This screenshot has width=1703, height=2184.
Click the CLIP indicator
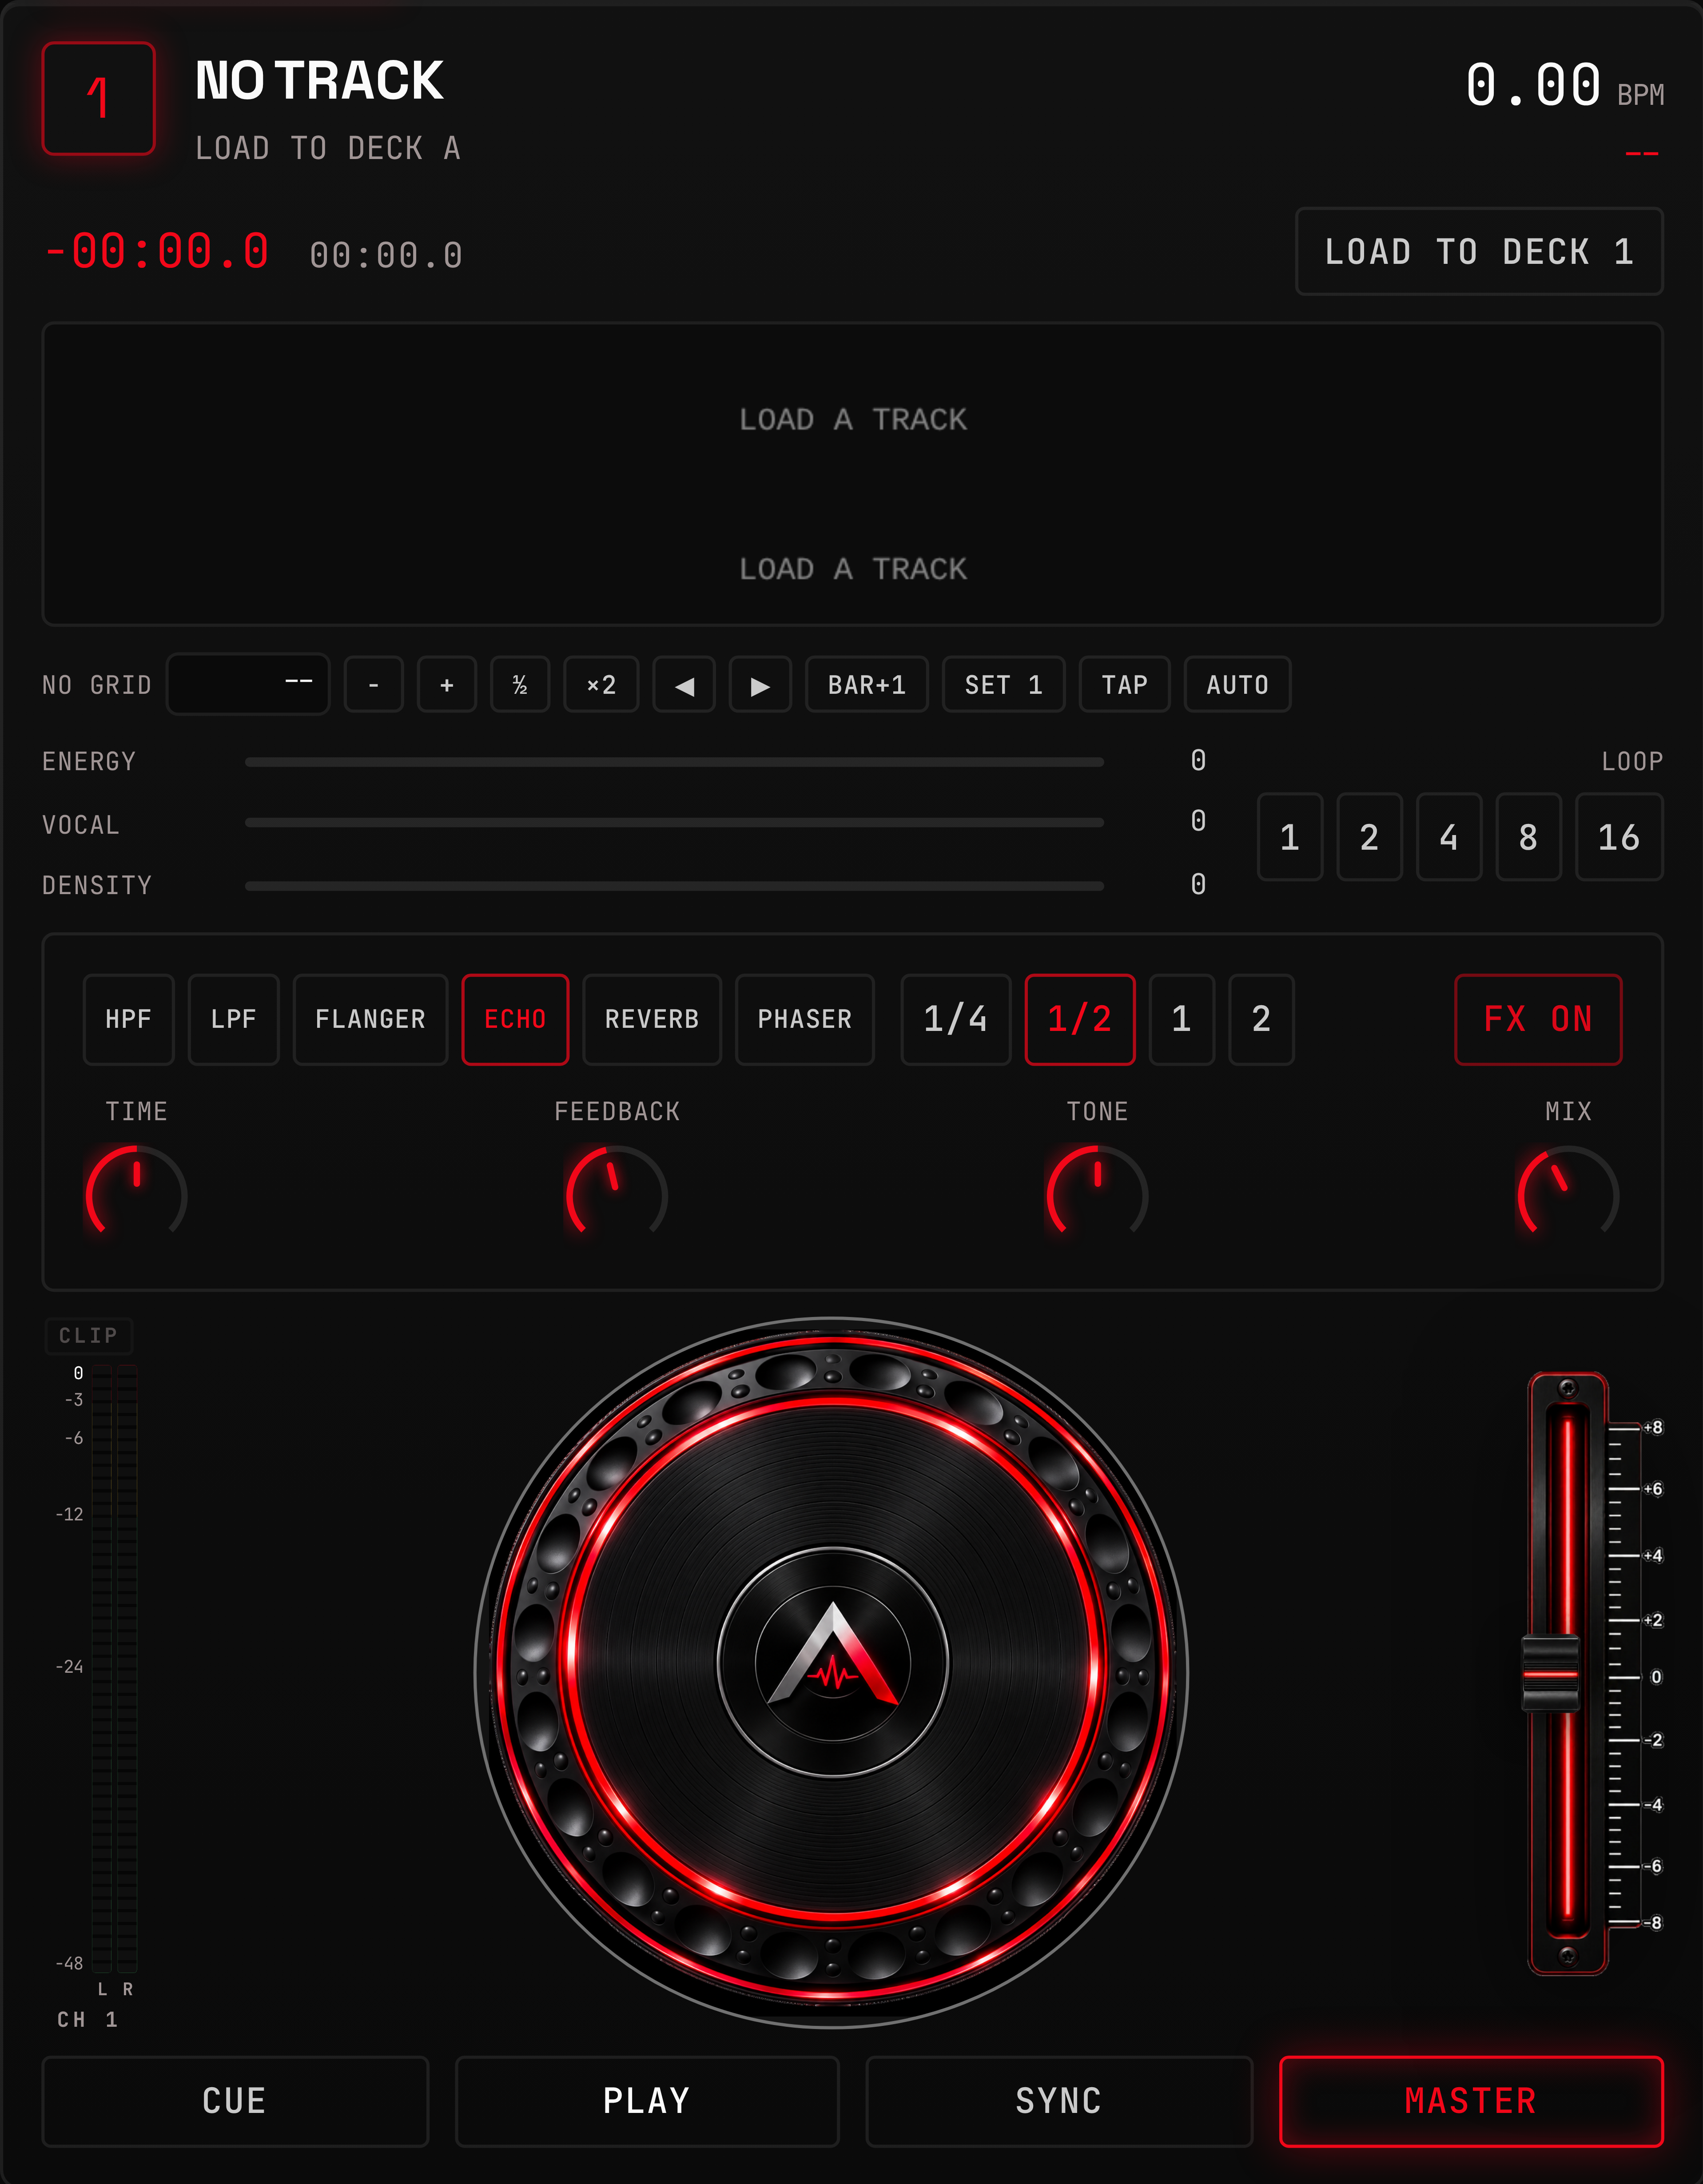[89, 1336]
